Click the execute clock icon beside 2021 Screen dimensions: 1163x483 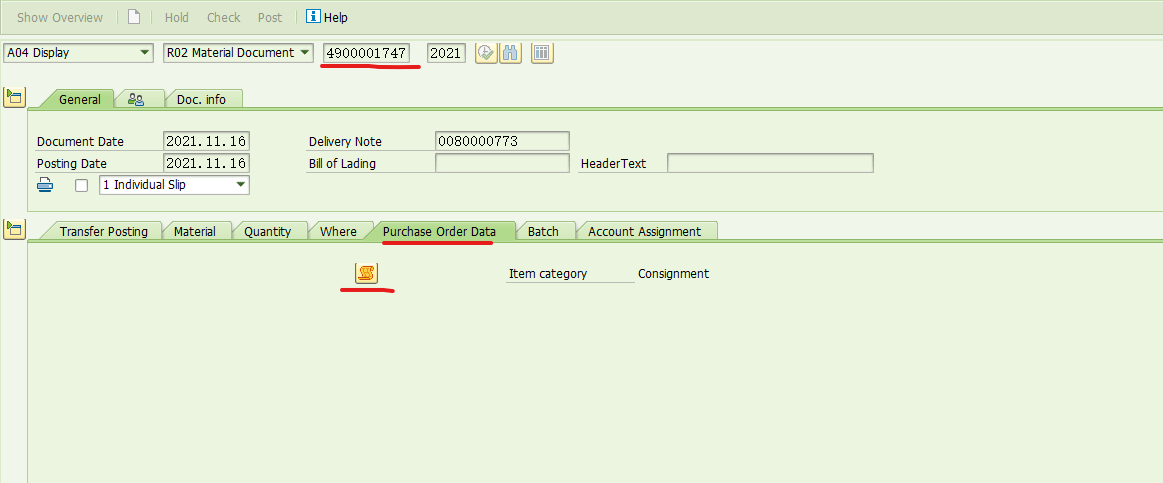click(486, 53)
